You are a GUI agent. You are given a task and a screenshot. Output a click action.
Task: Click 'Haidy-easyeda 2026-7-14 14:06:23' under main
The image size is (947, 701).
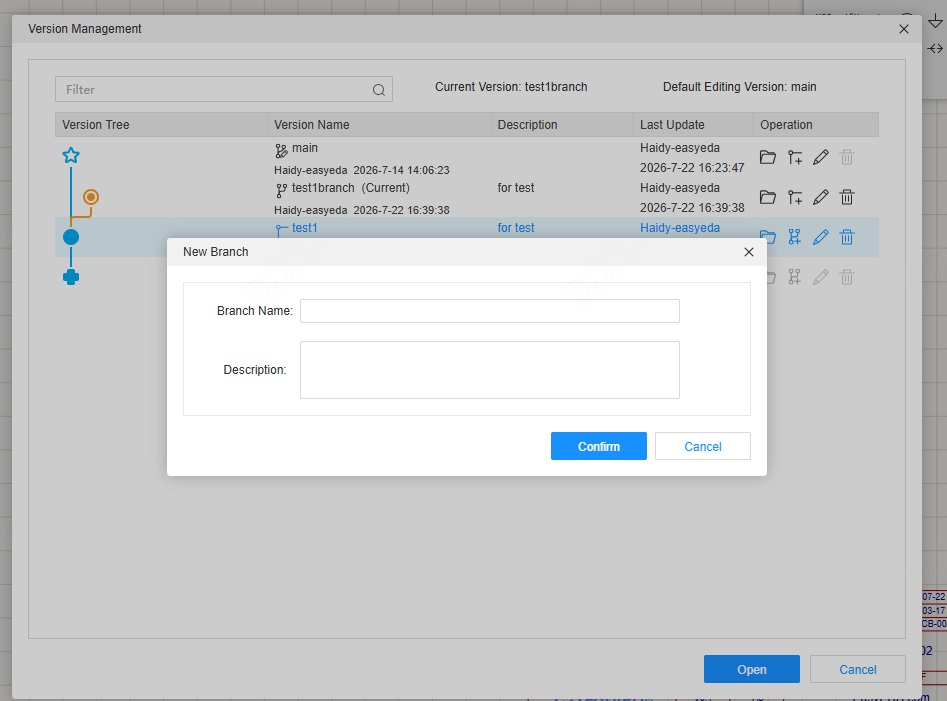(362, 170)
